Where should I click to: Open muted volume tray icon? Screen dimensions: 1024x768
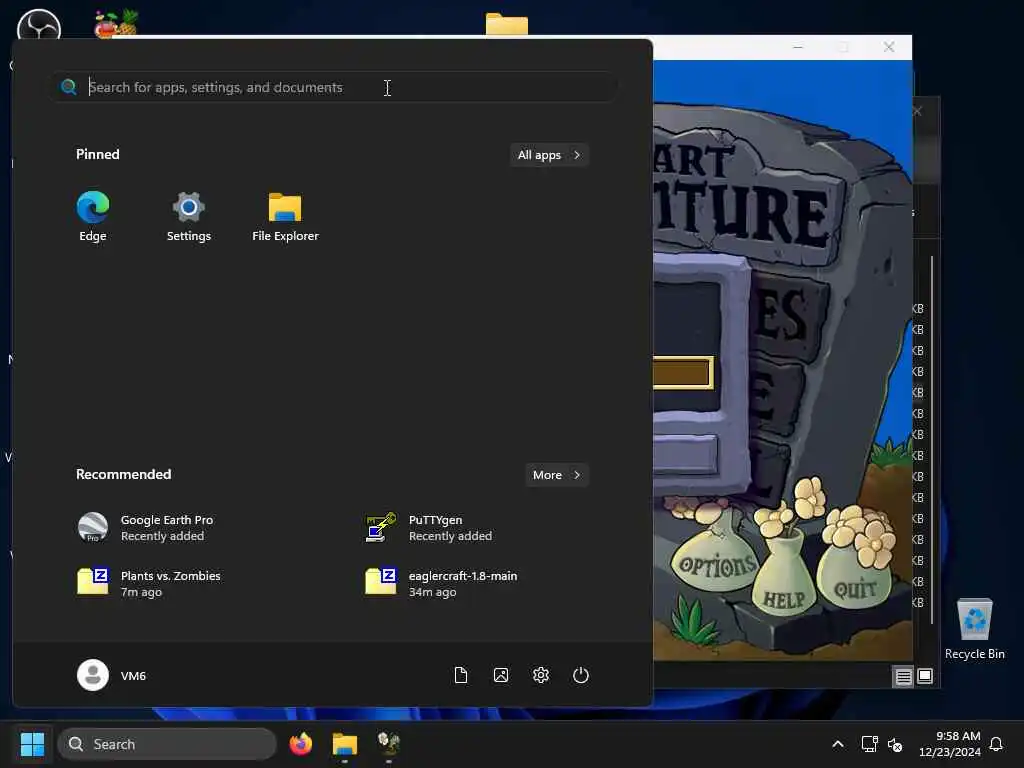pyautogui.click(x=895, y=744)
